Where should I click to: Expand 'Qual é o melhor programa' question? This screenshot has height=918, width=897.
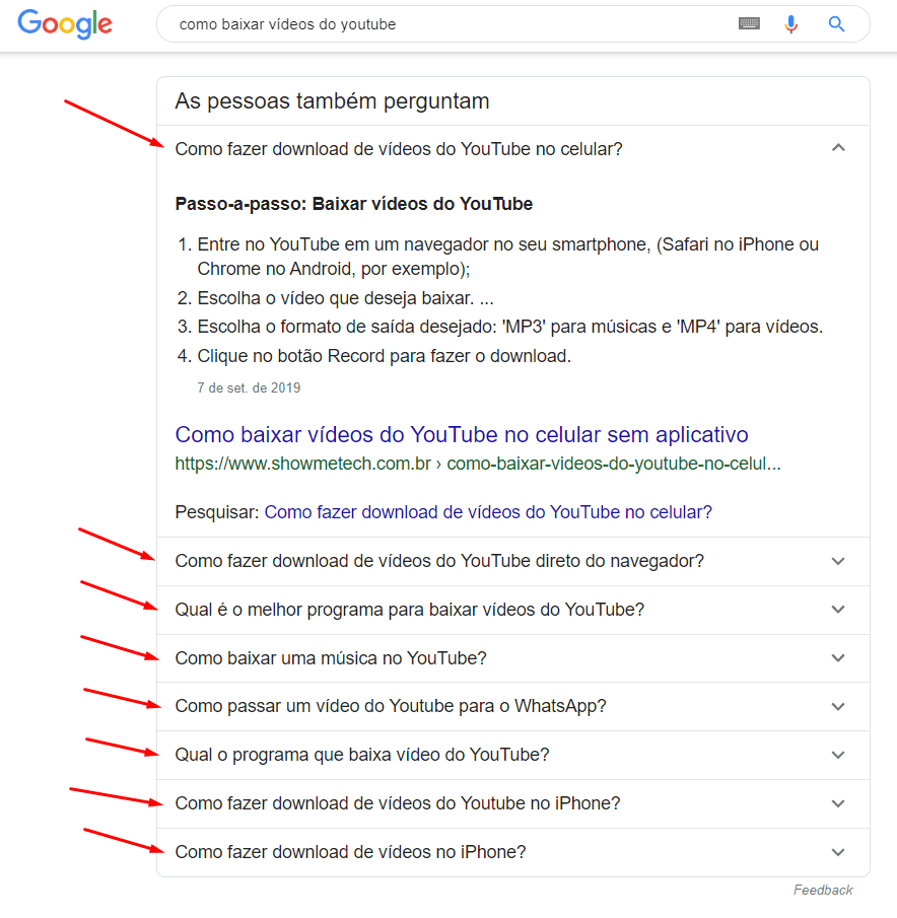(513, 609)
